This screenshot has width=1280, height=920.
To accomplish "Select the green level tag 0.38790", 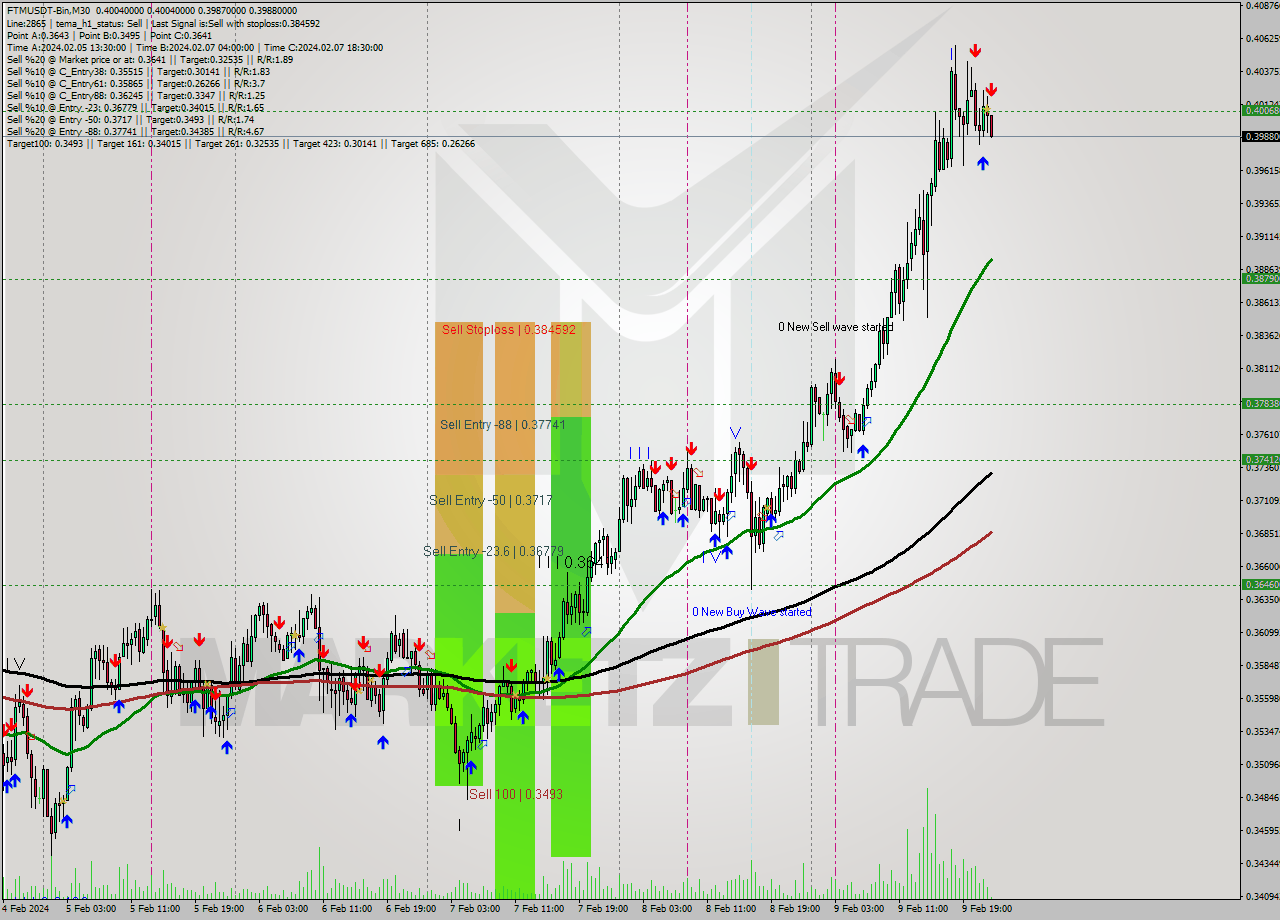I will [x=1260, y=279].
